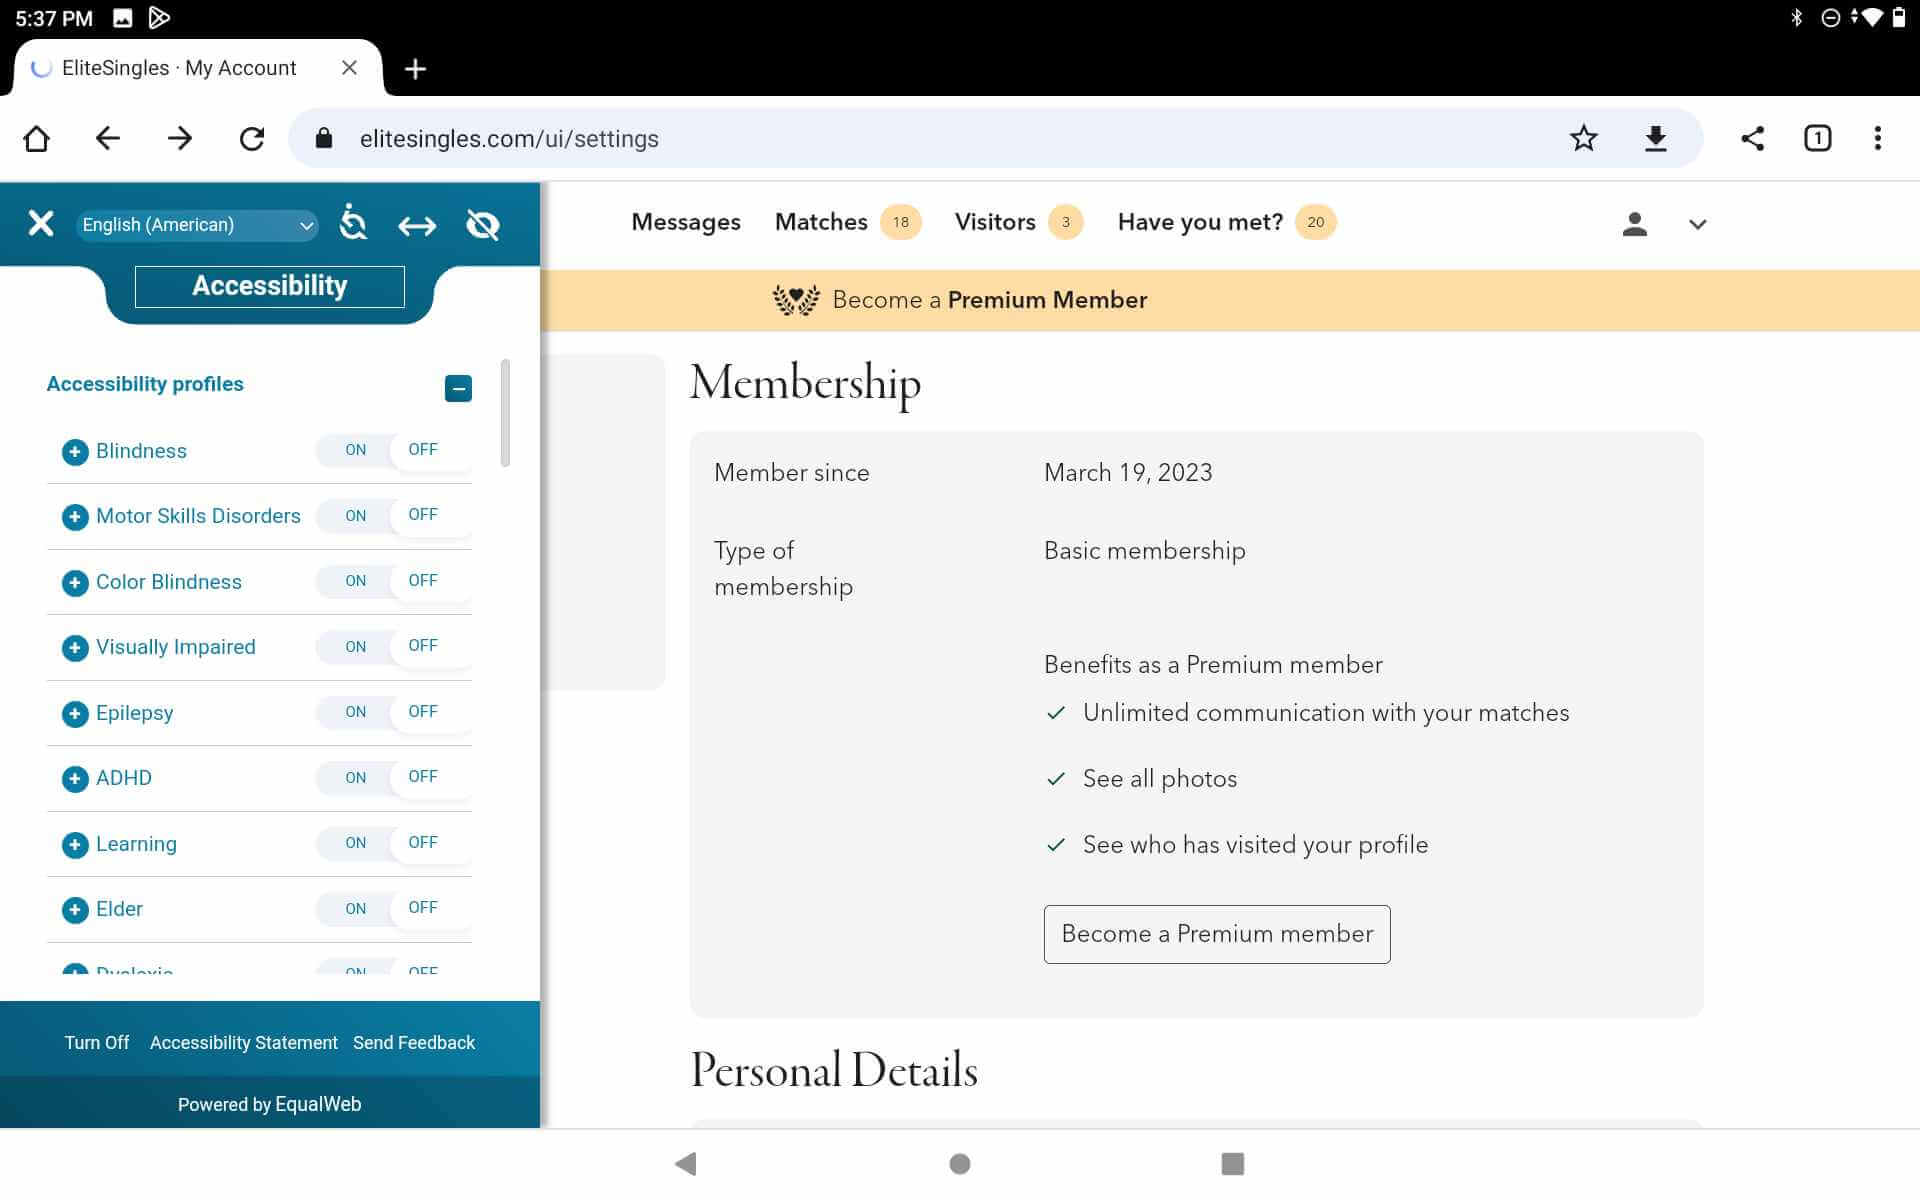Open the account menu chevron
The width and height of the screenshot is (1920, 1200).
[1697, 225]
